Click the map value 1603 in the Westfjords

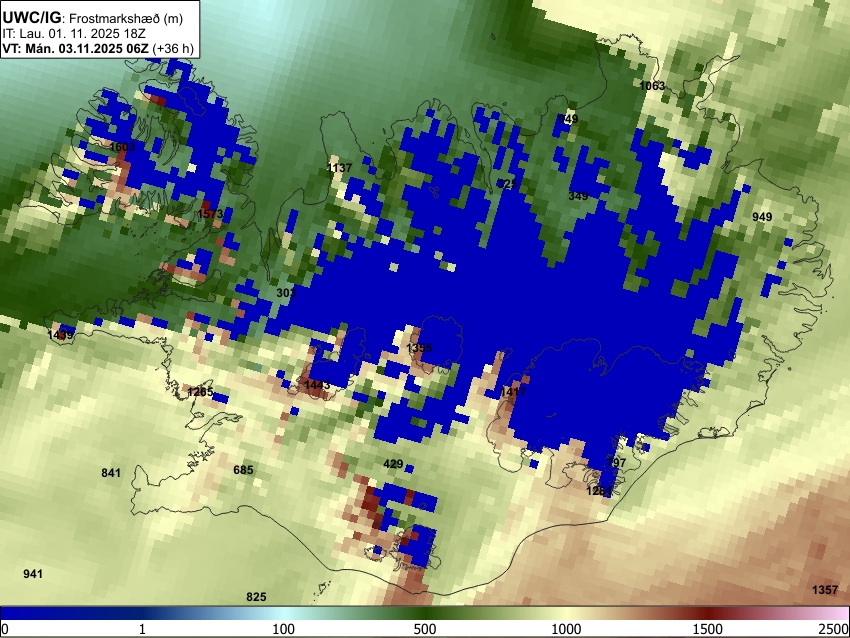[x=123, y=147]
